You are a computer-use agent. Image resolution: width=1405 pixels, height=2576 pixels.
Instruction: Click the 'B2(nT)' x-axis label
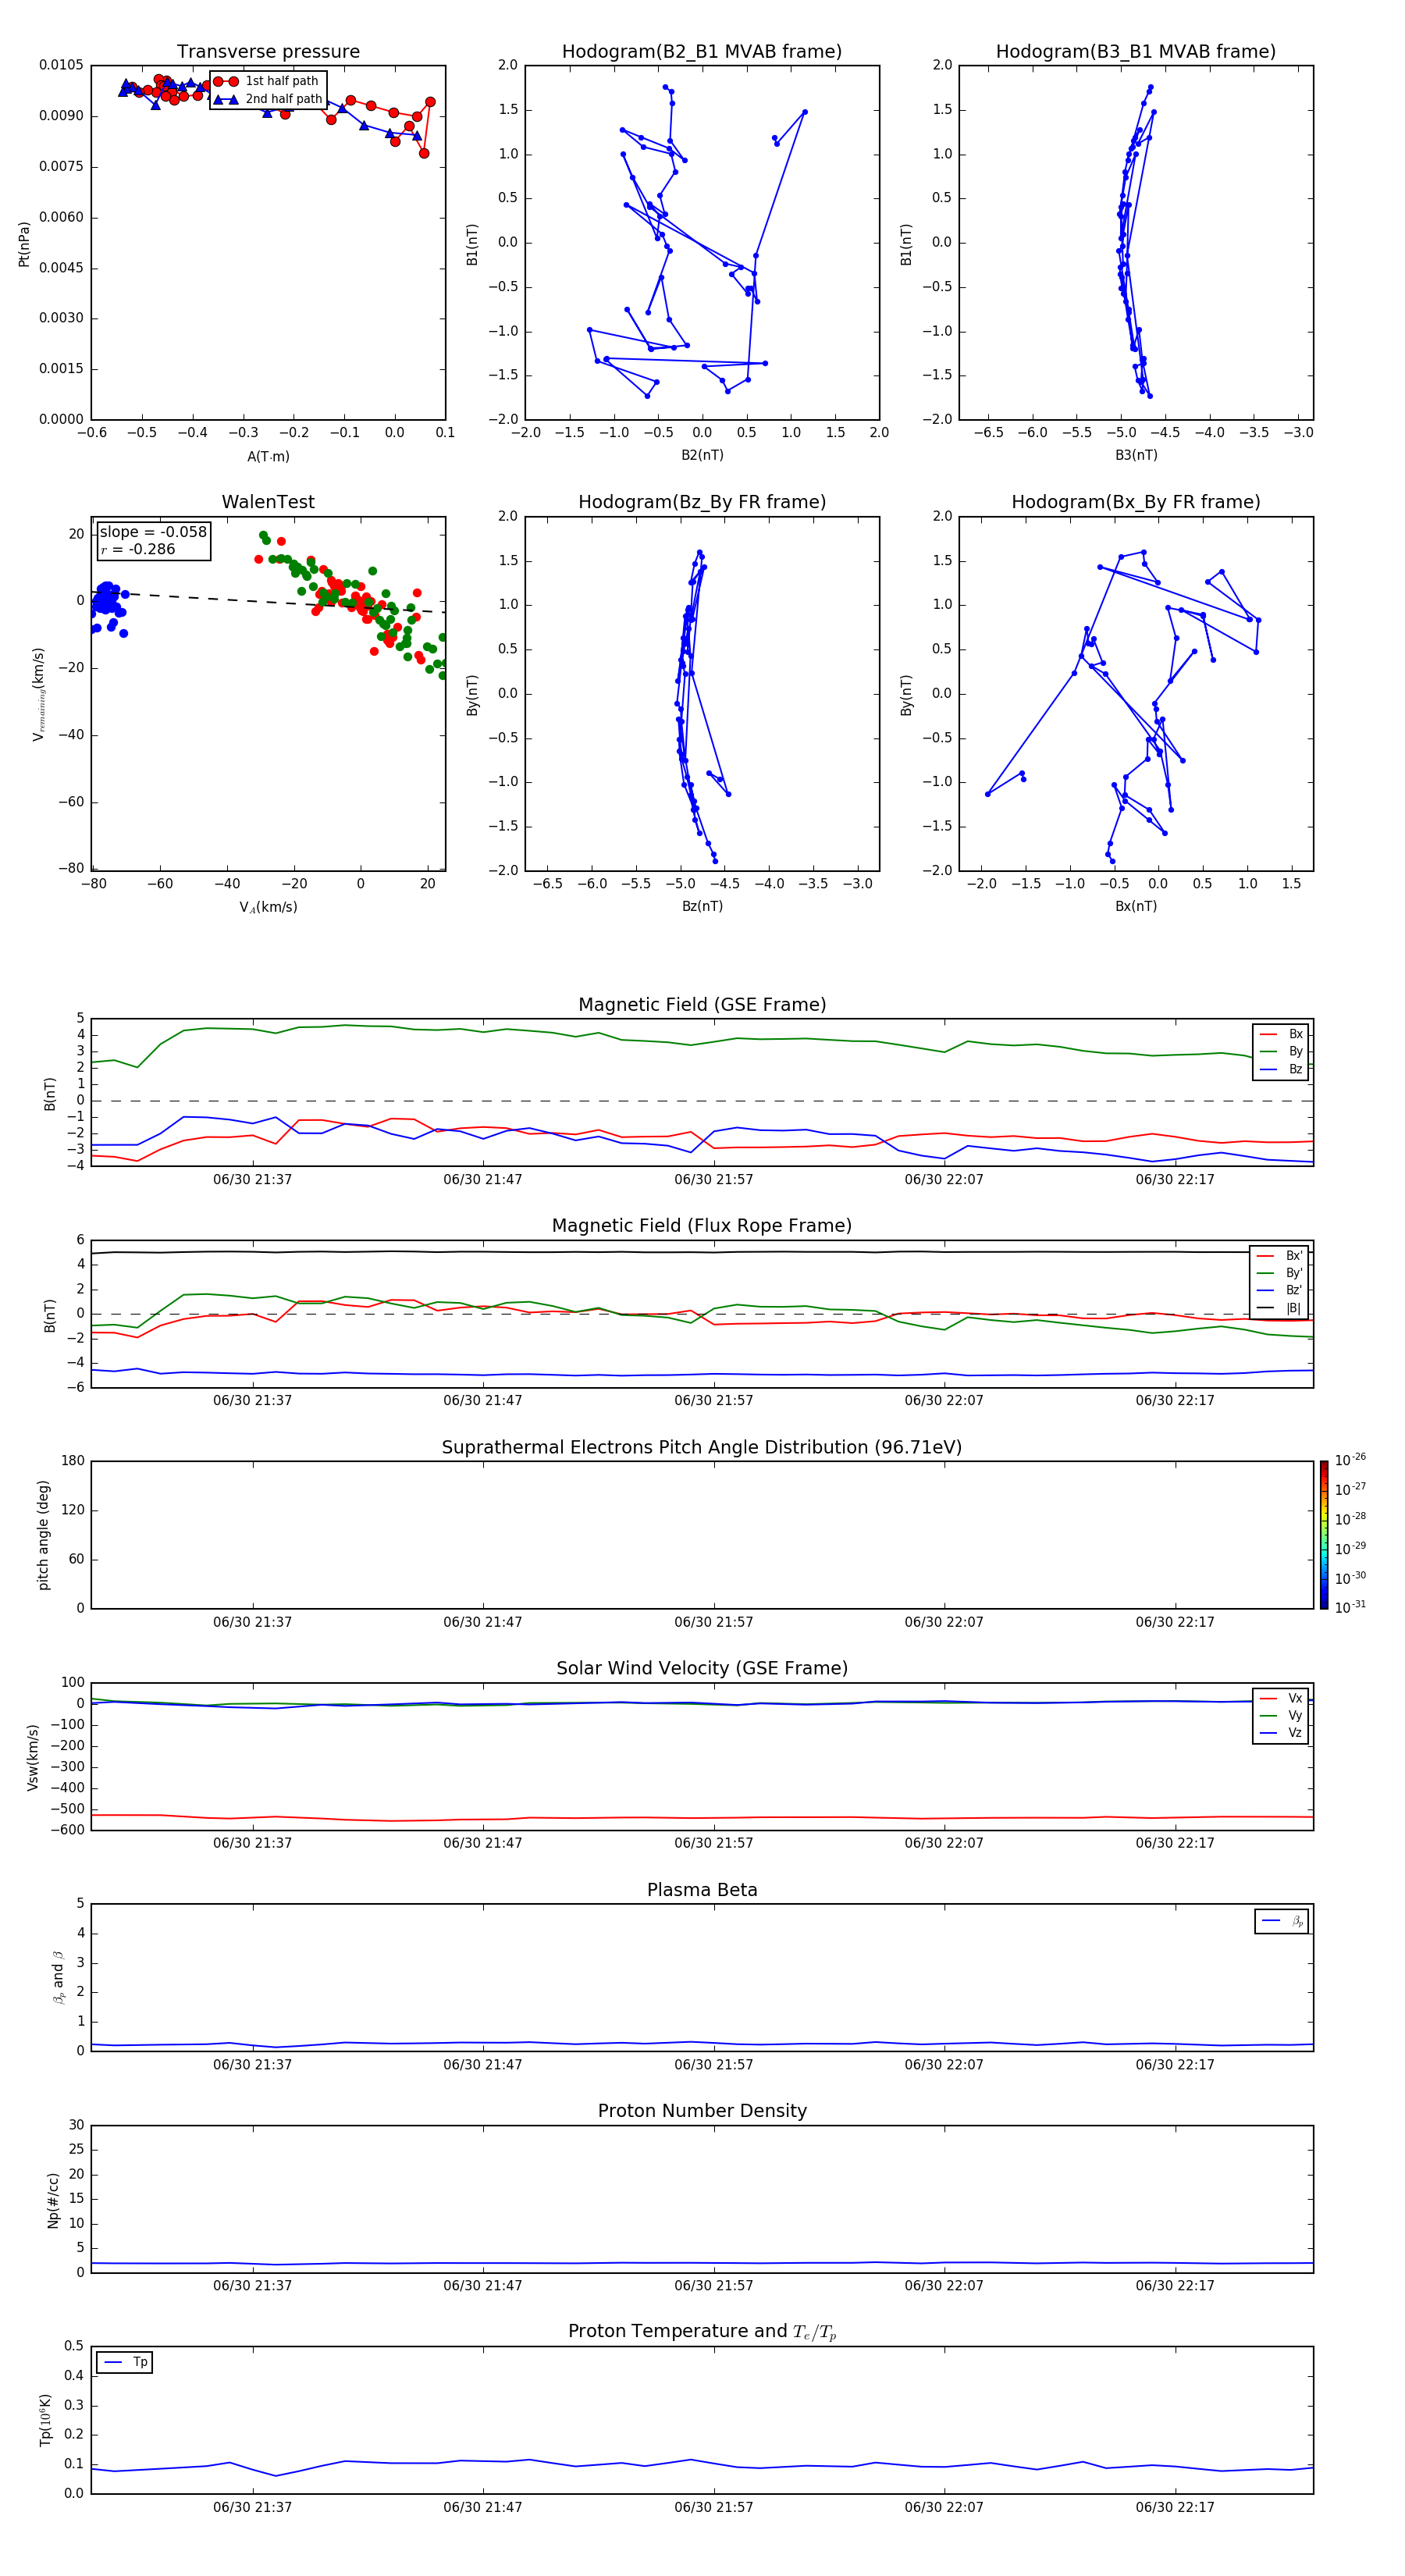coord(702,455)
